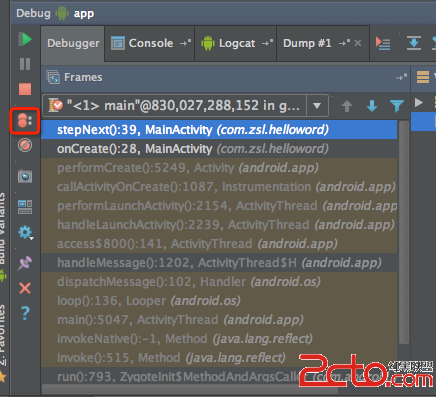Move down to the next frame
Screen dimensions: 436x397
372,106
